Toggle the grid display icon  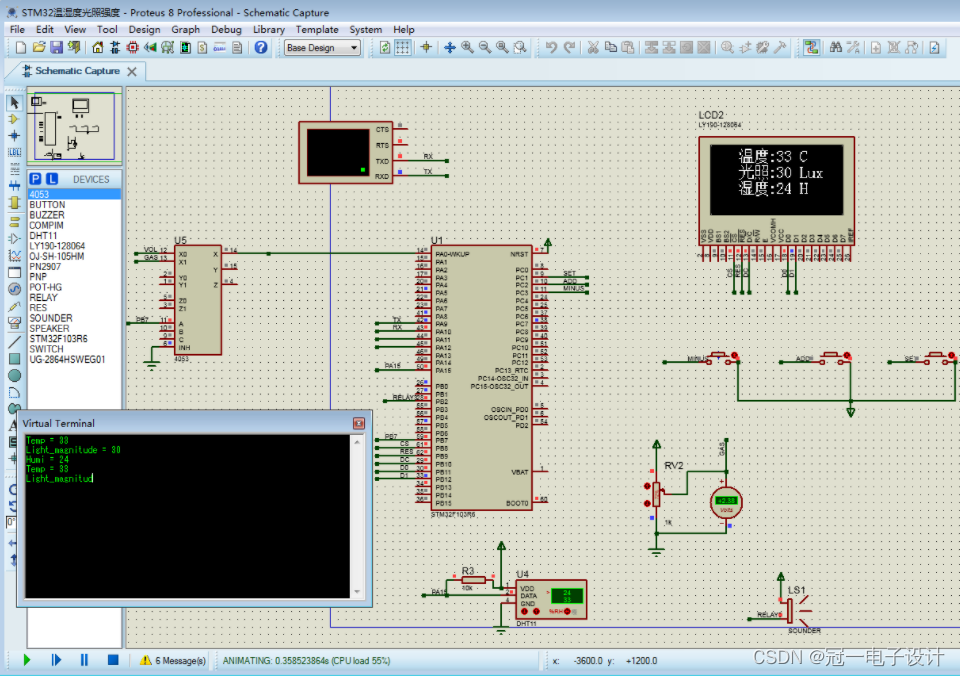[402, 47]
